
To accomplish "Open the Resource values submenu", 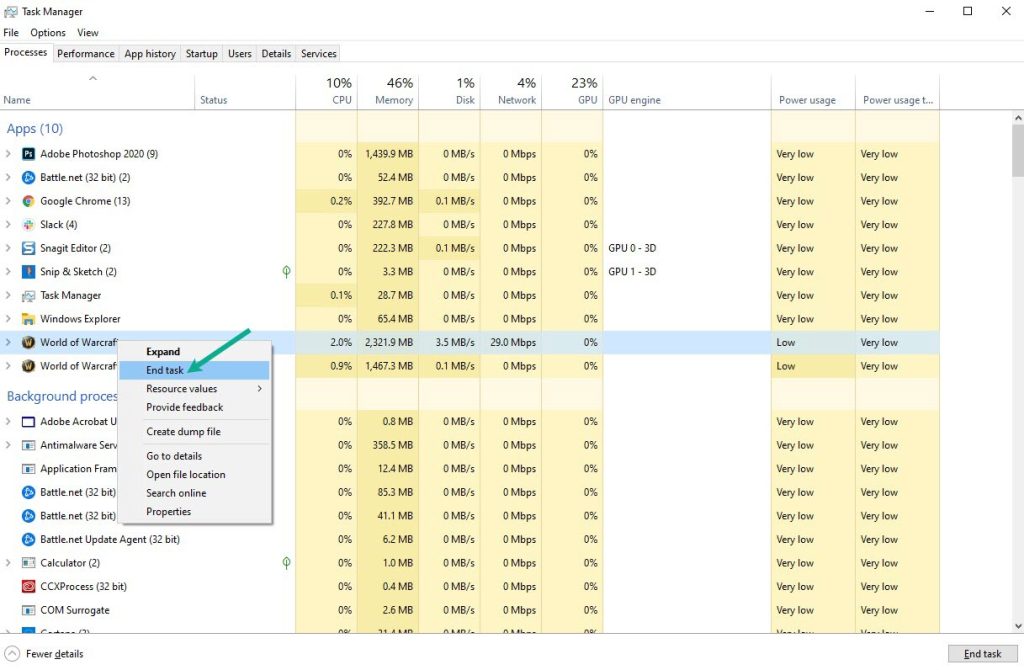I will (194, 389).
